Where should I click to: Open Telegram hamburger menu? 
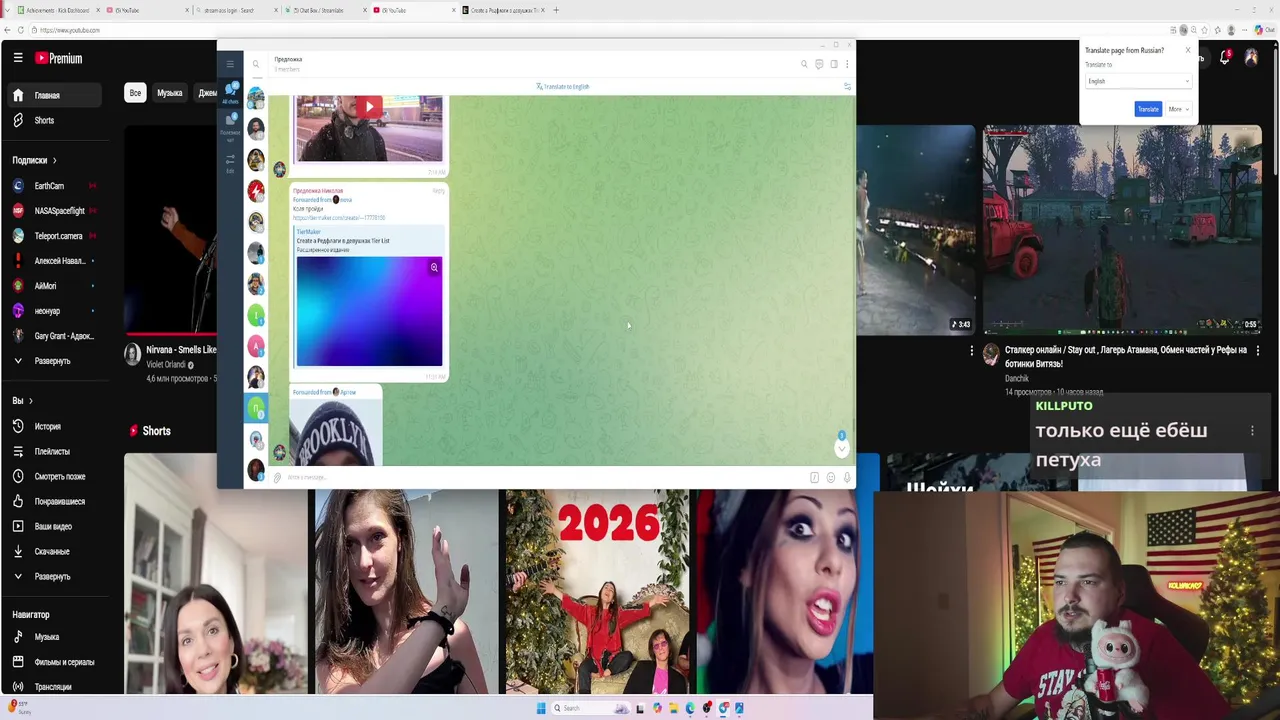[230, 63]
